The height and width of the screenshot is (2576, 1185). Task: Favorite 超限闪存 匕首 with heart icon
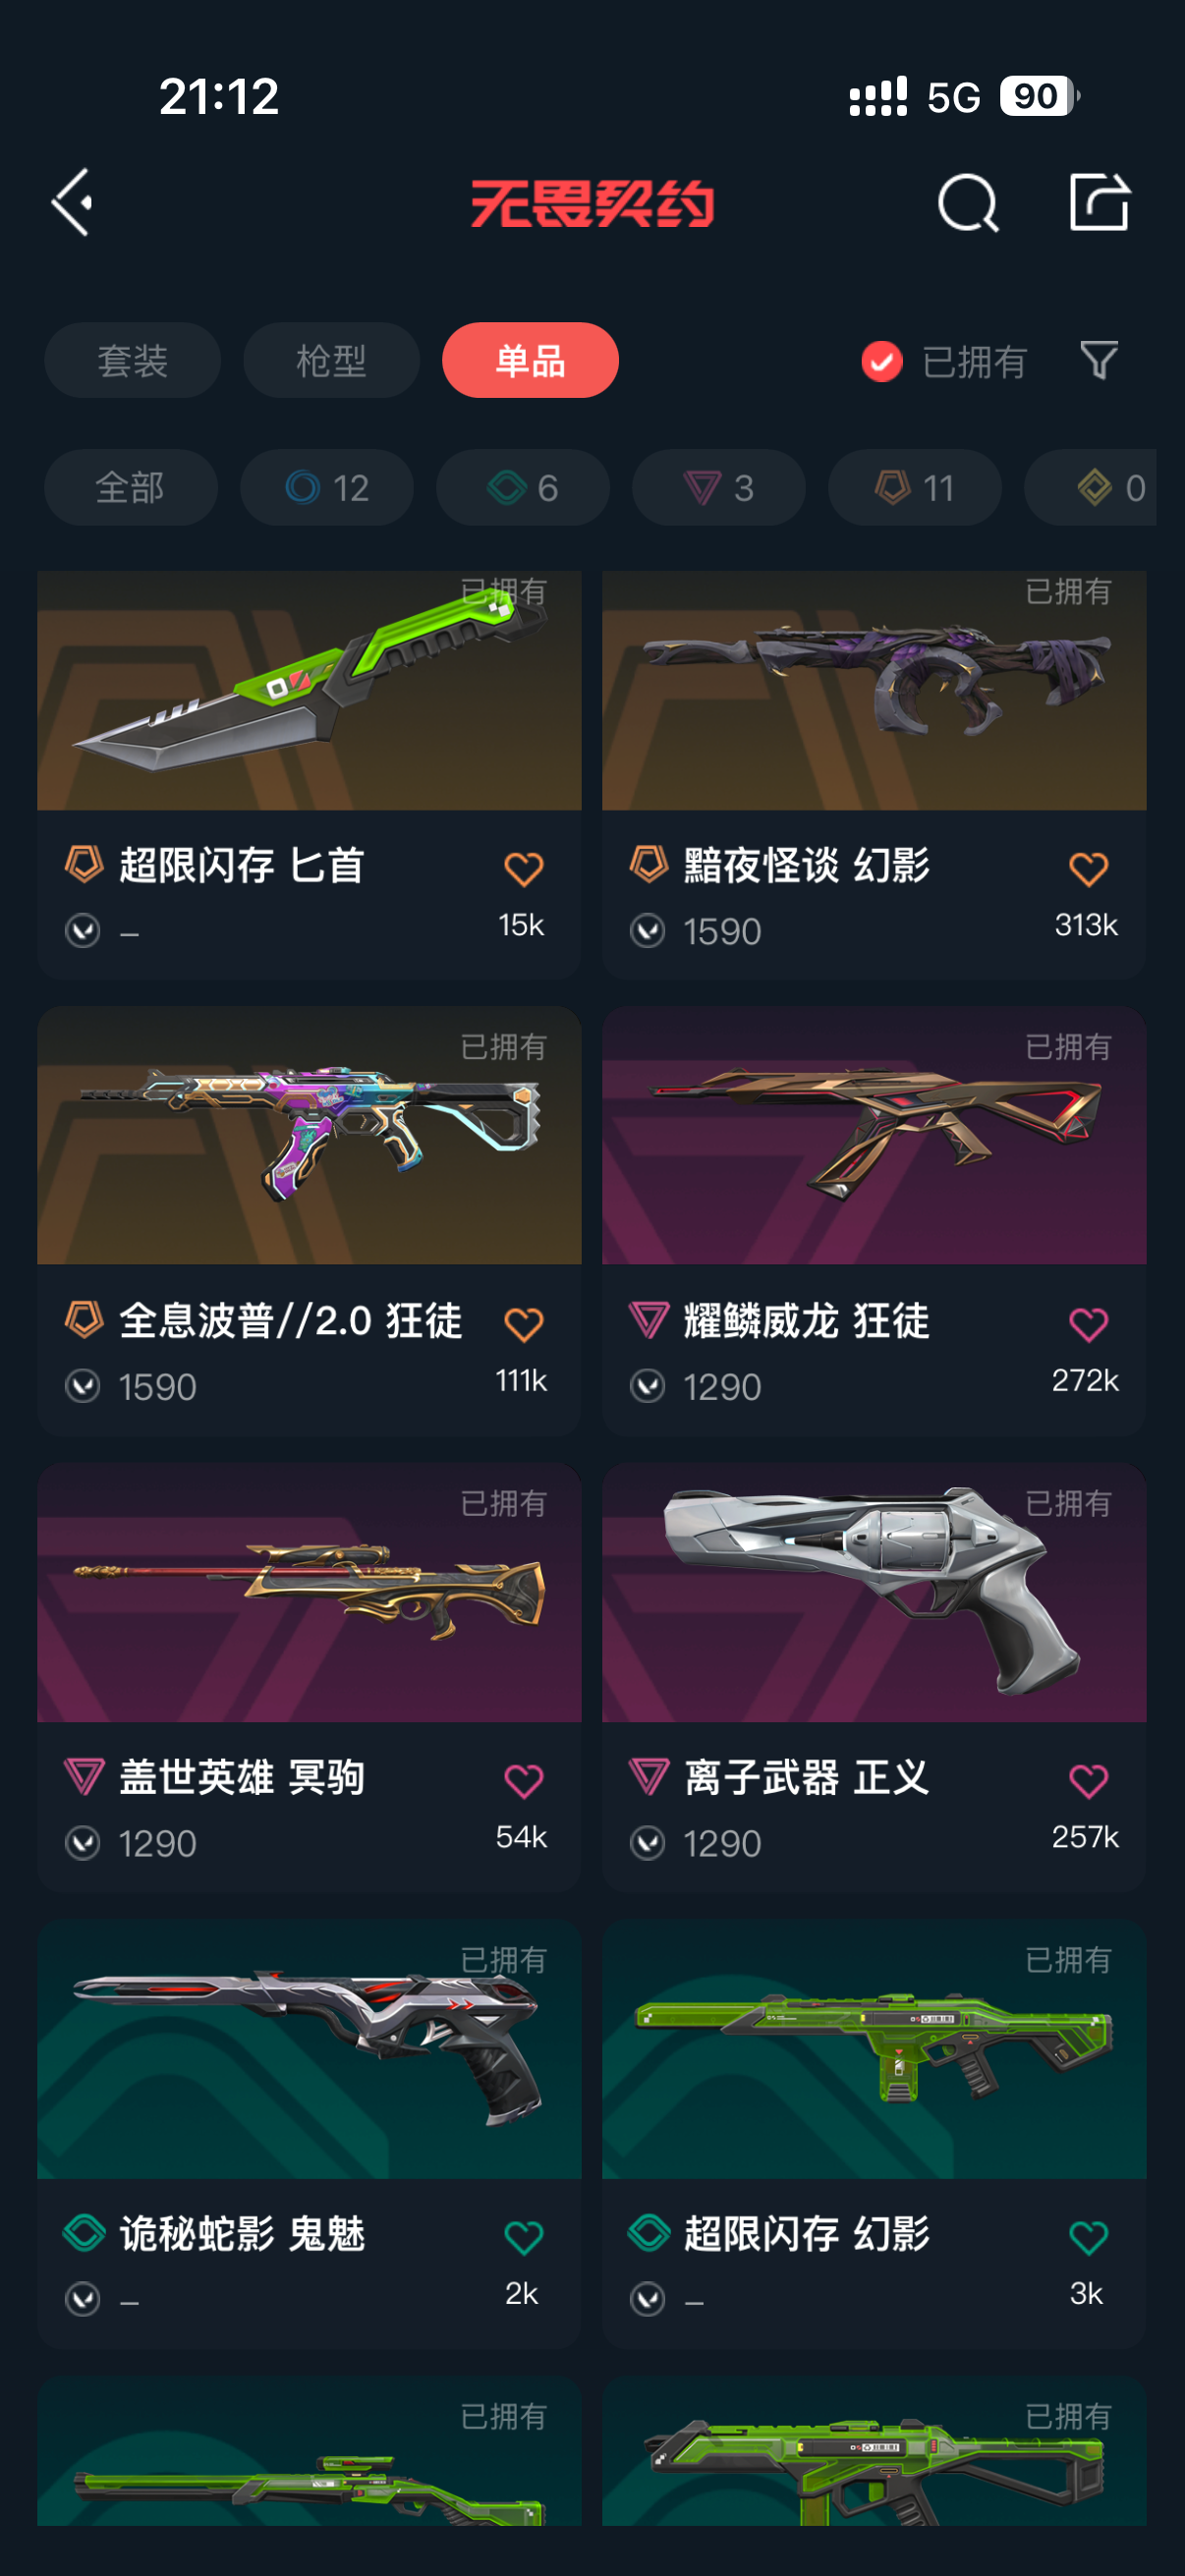(523, 868)
